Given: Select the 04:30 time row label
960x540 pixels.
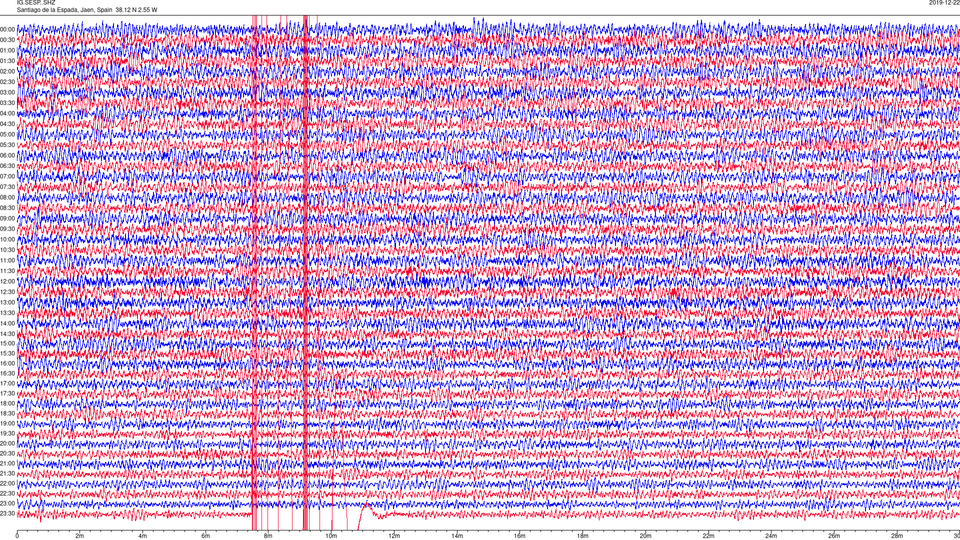Looking at the screenshot, I should click(8, 124).
